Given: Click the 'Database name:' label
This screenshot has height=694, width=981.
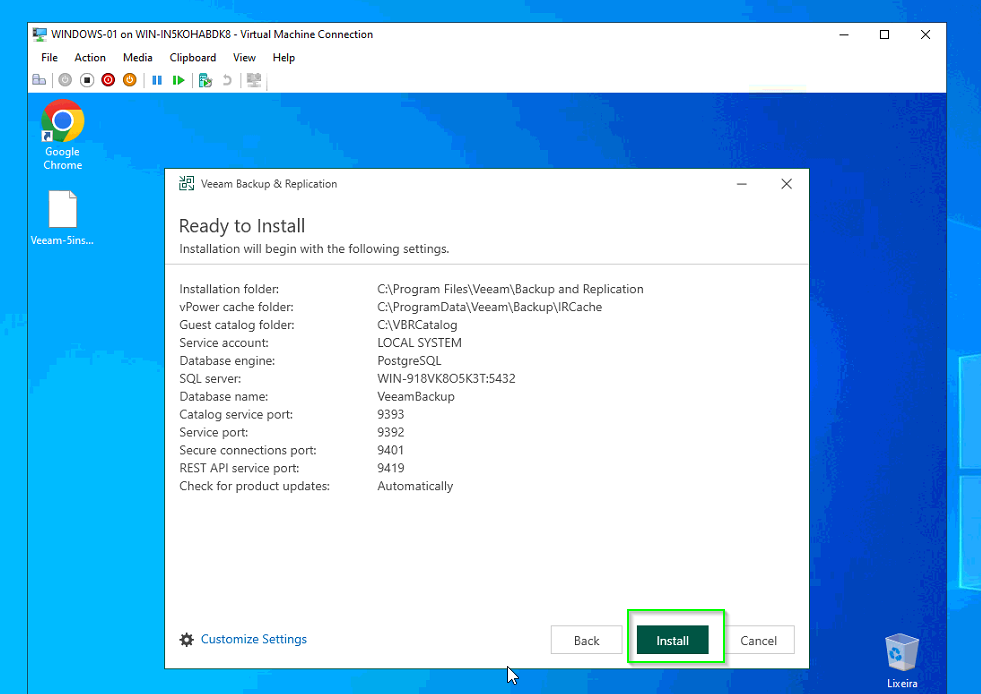Looking at the screenshot, I should (x=223, y=397).
